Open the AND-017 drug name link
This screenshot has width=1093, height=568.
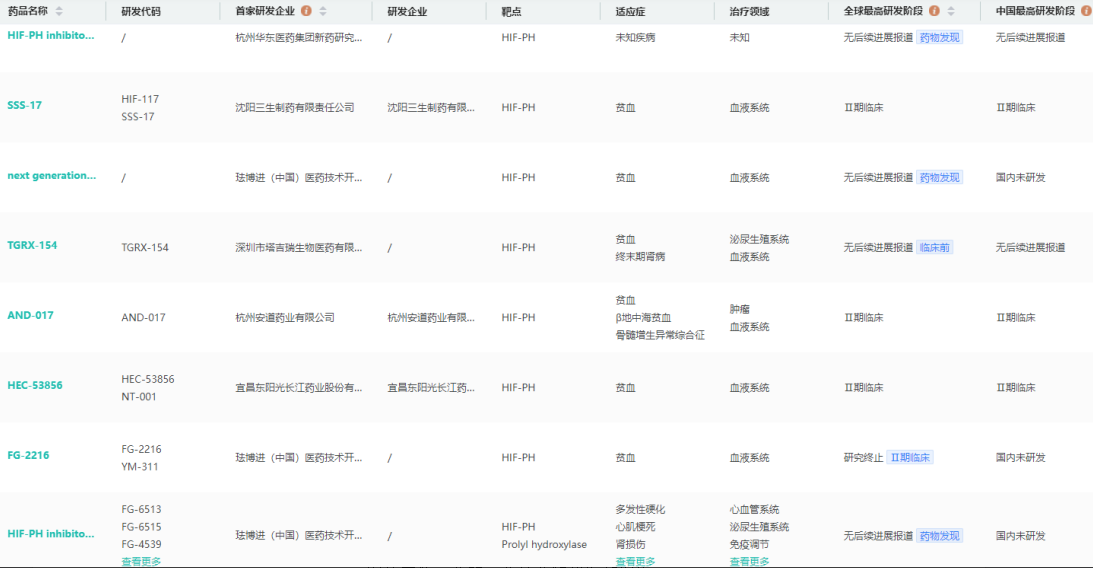[30, 315]
